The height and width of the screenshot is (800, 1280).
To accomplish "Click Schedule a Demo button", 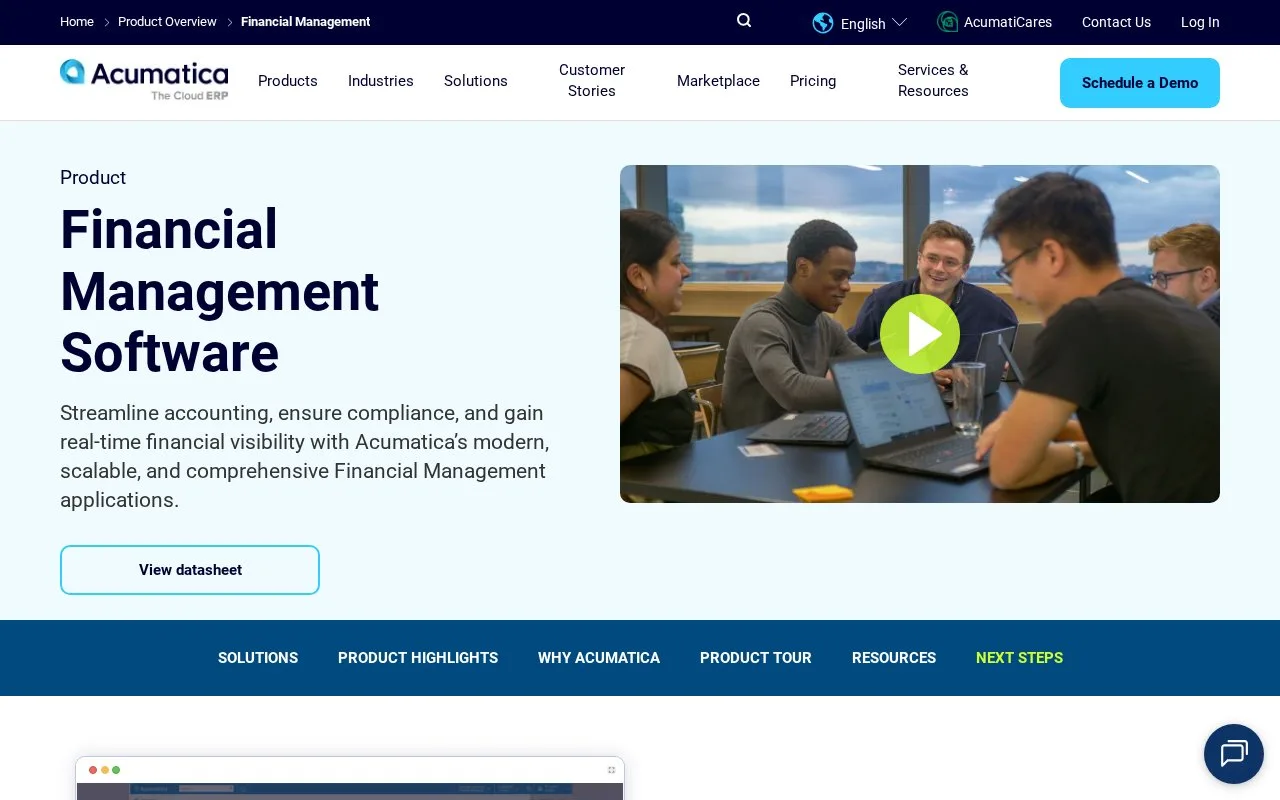I will [1140, 83].
